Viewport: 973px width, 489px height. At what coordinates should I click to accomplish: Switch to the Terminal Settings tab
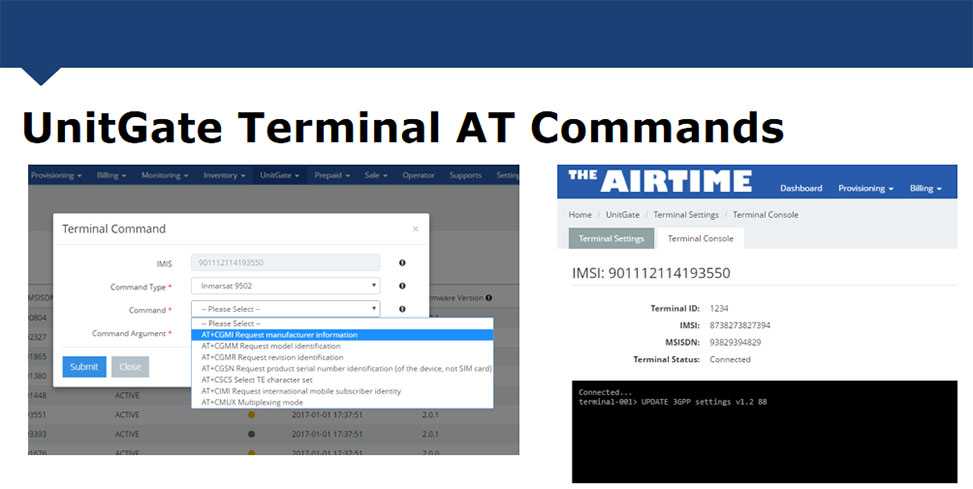tap(611, 238)
